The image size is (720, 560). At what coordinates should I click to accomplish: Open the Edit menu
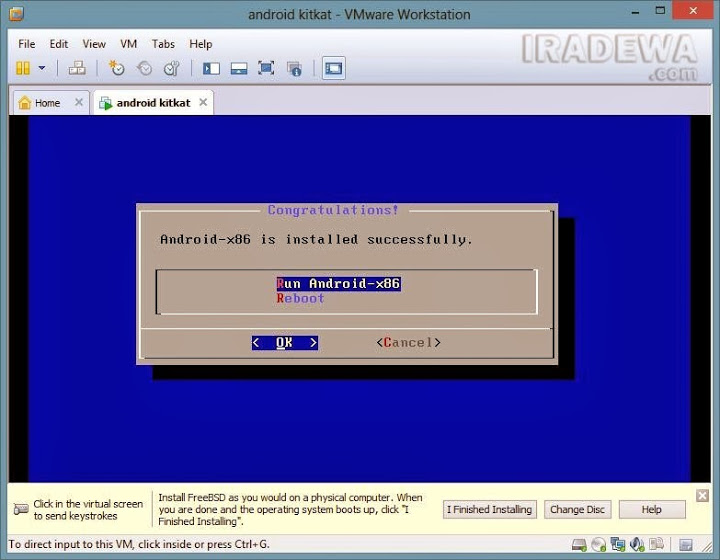pos(59,44)
